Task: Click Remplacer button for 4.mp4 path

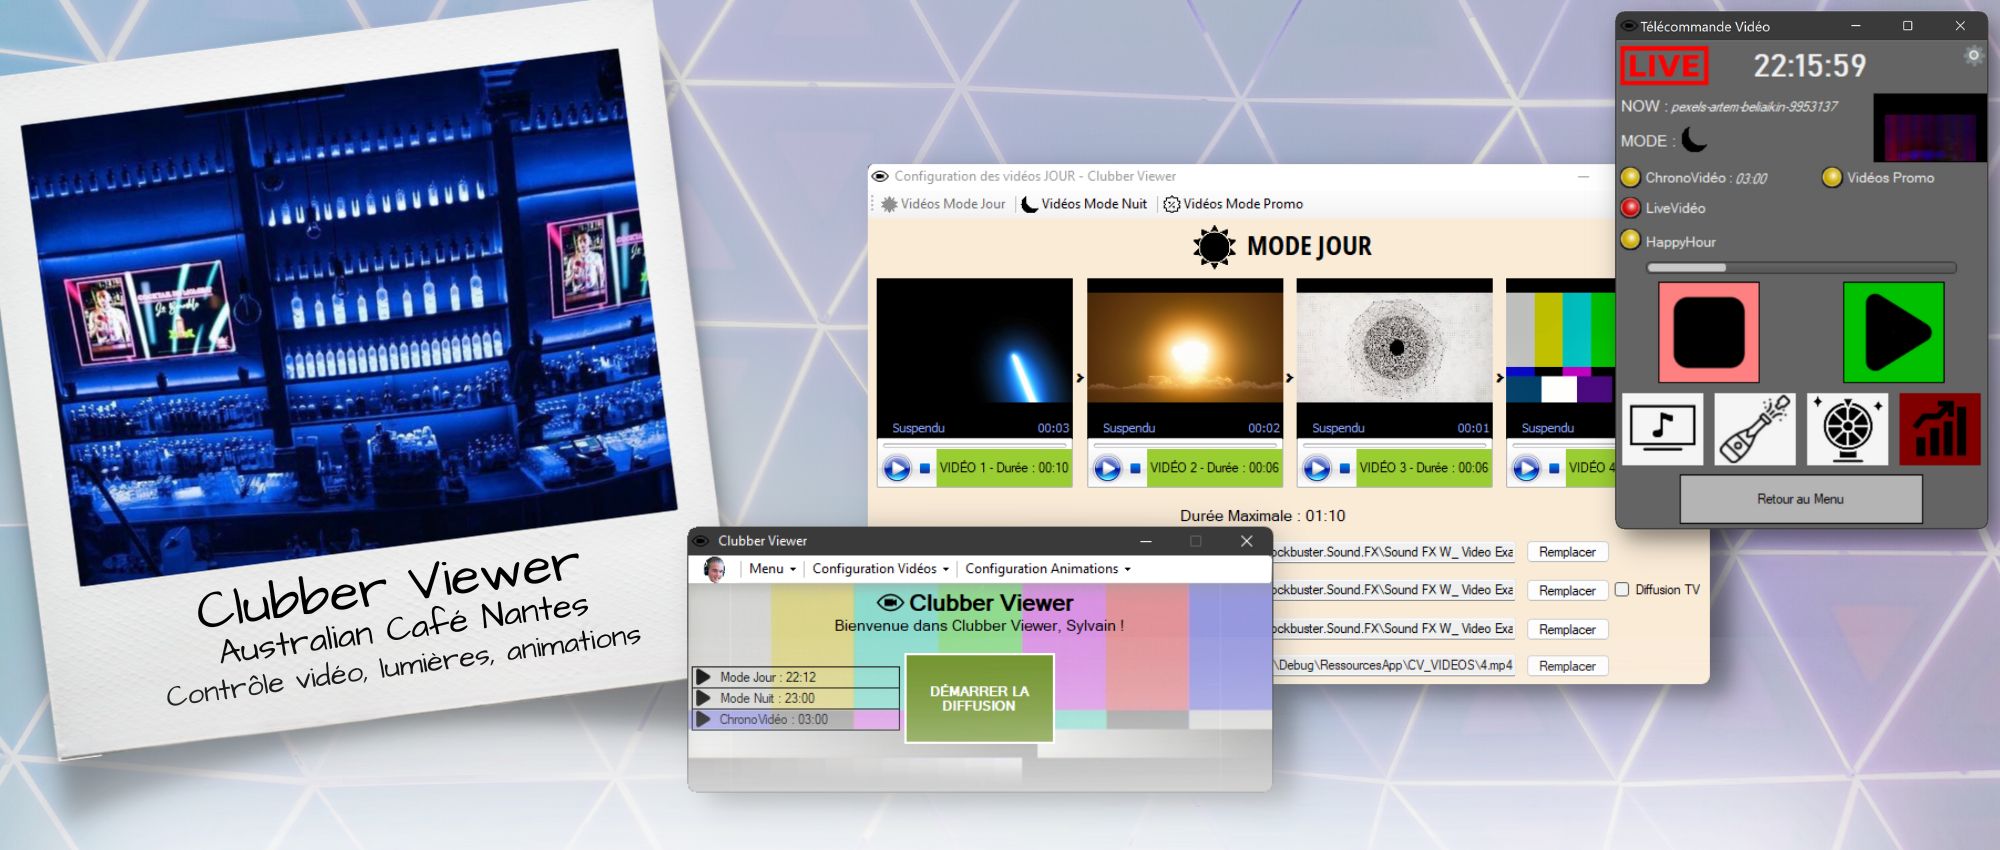Action: (x=1567, y=666)
